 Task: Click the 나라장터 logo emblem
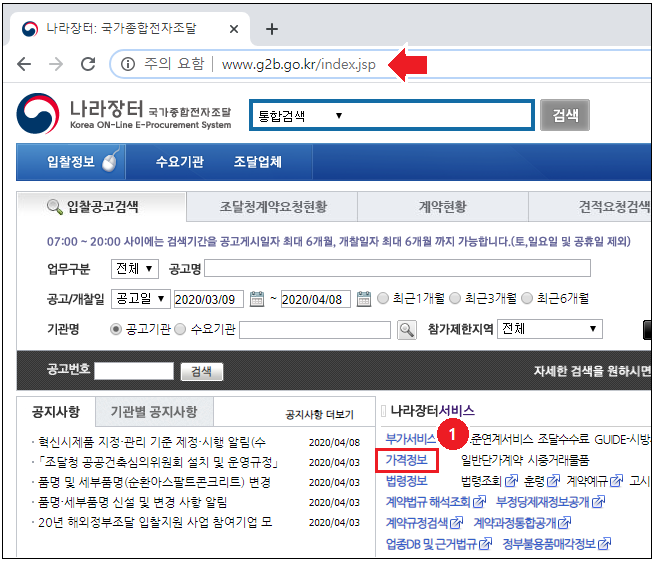[x=38, y=113]
